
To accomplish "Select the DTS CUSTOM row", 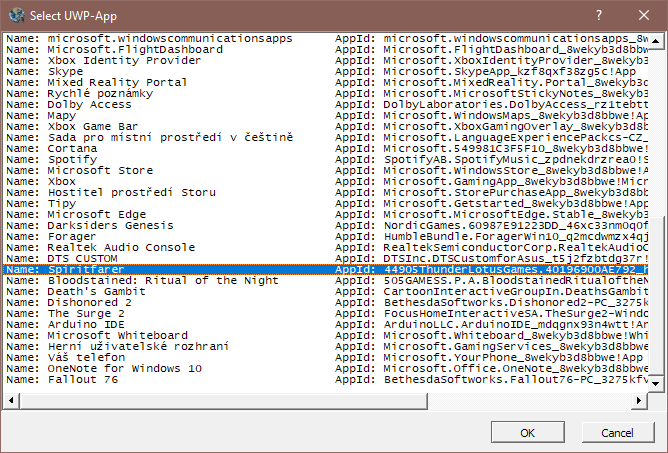I will click(x=325, y=259).
